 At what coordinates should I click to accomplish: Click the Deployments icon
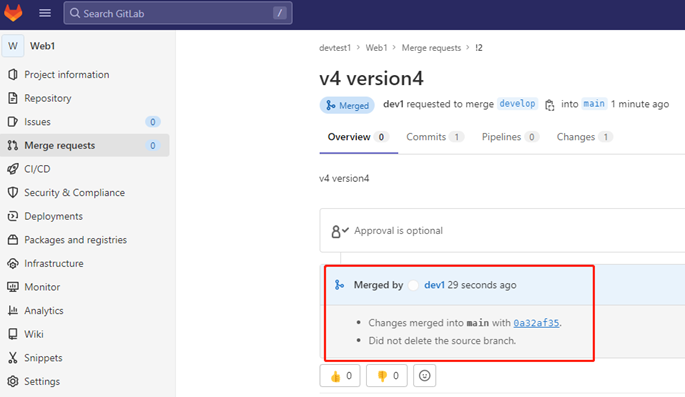coord(13,216)
